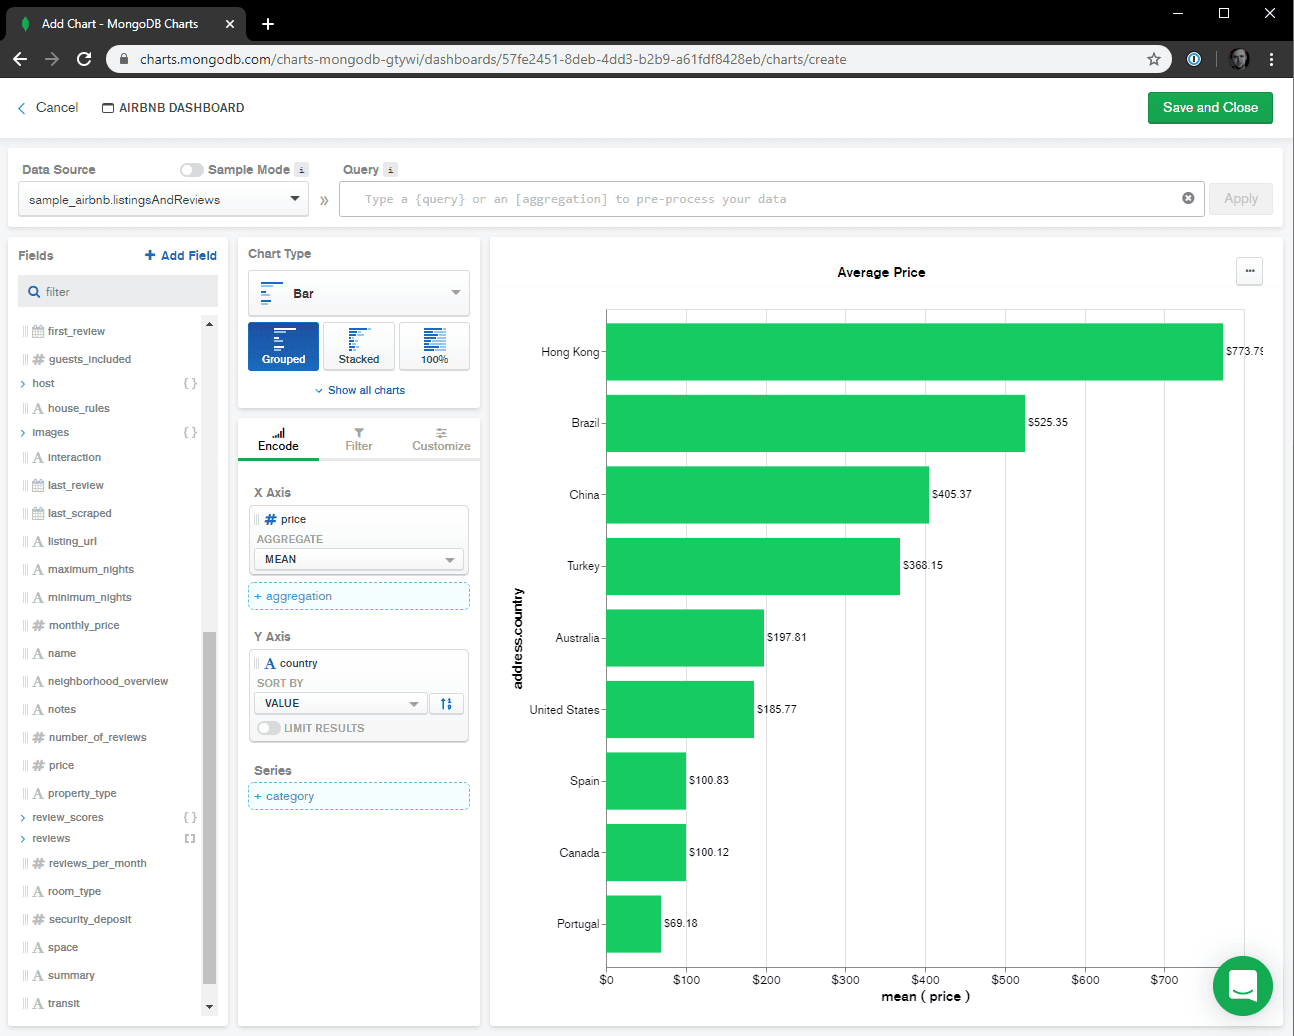
Task: Switch to the Customize tab
Action: click(x=441, y=439)
